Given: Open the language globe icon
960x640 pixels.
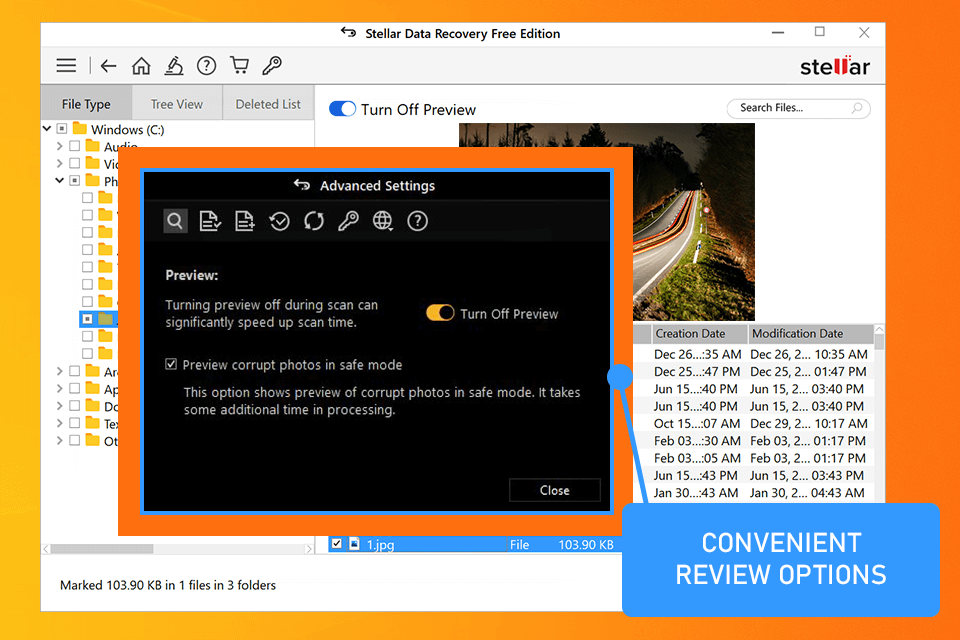Looking at the screenshot, I should 383,220.
